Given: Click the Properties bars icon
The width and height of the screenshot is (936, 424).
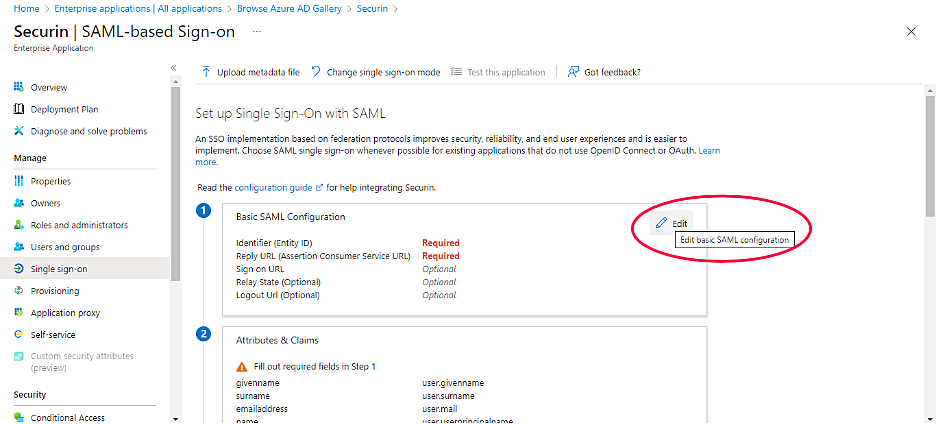Looking at the screenshot, I should pyautogui.click(x=19, y=181).
